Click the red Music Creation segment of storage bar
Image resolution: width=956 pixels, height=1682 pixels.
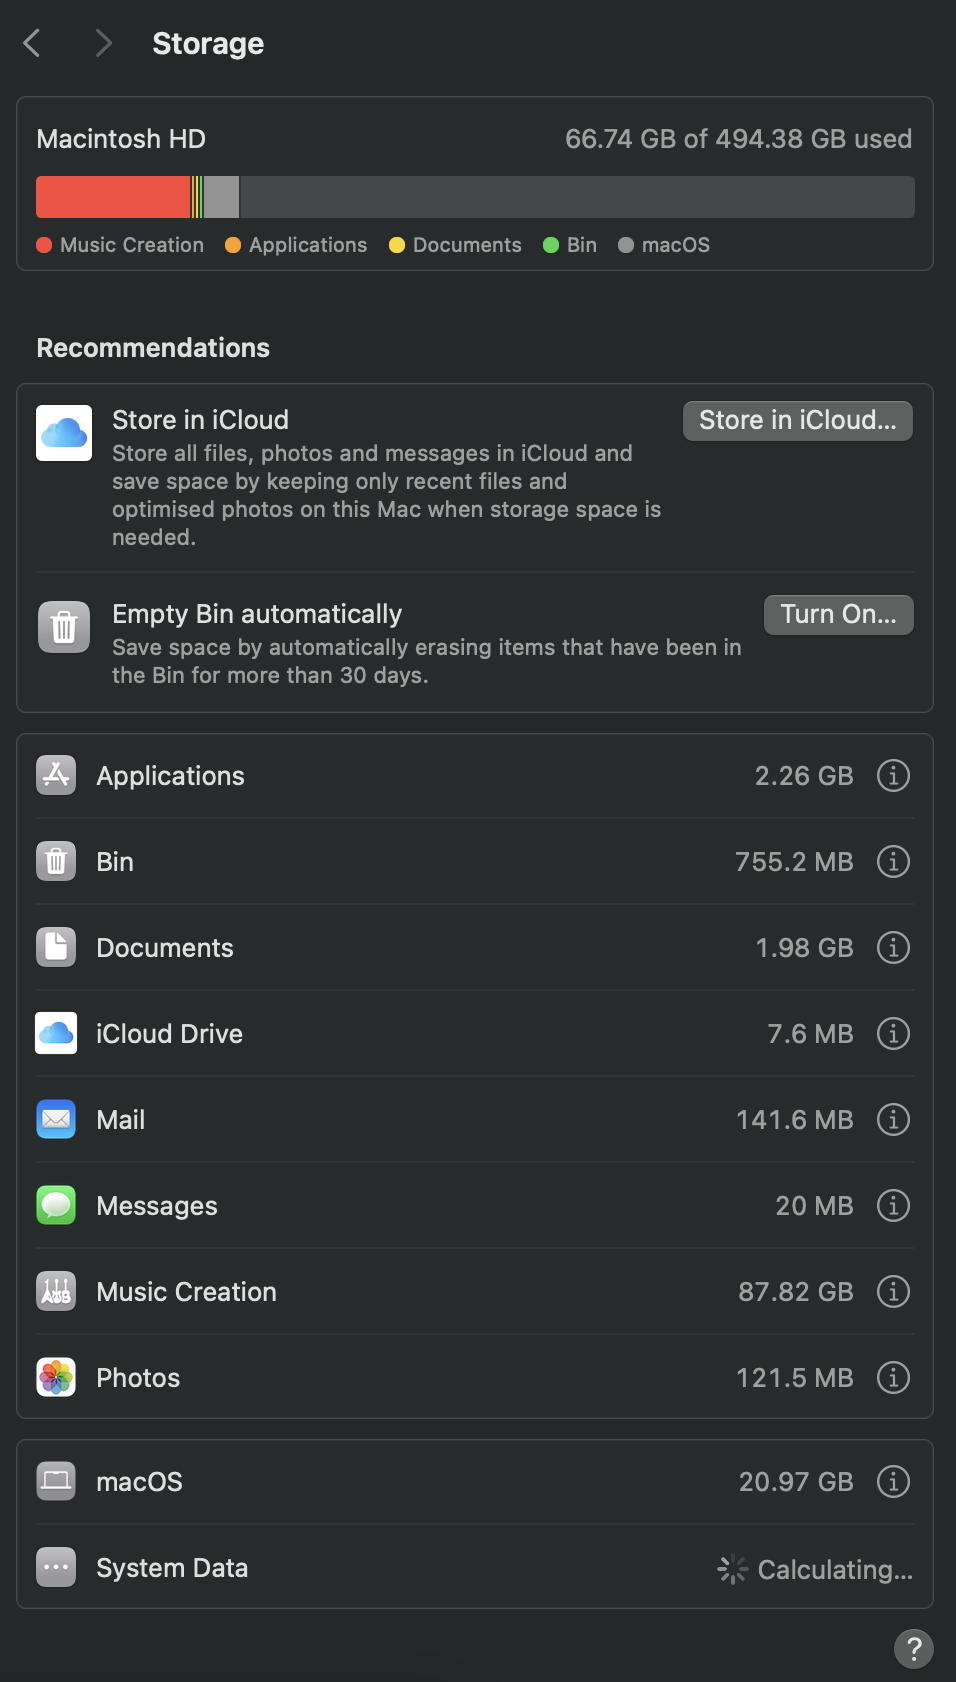(x=113, y=197)
